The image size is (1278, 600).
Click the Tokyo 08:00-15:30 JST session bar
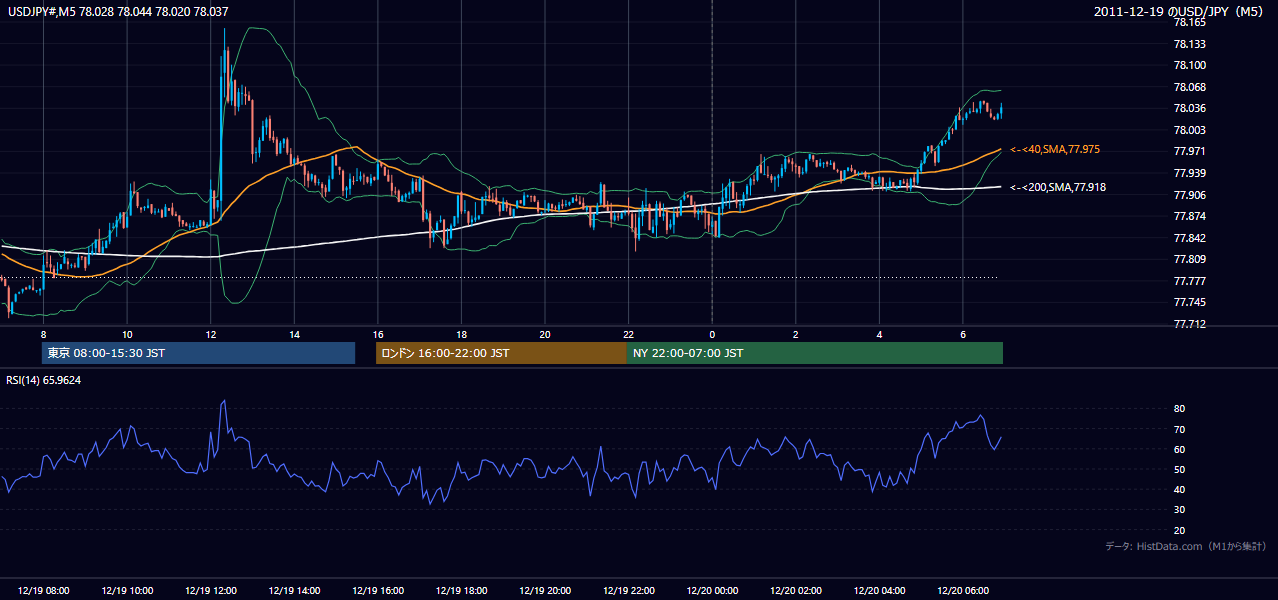(x=199, y=353)
